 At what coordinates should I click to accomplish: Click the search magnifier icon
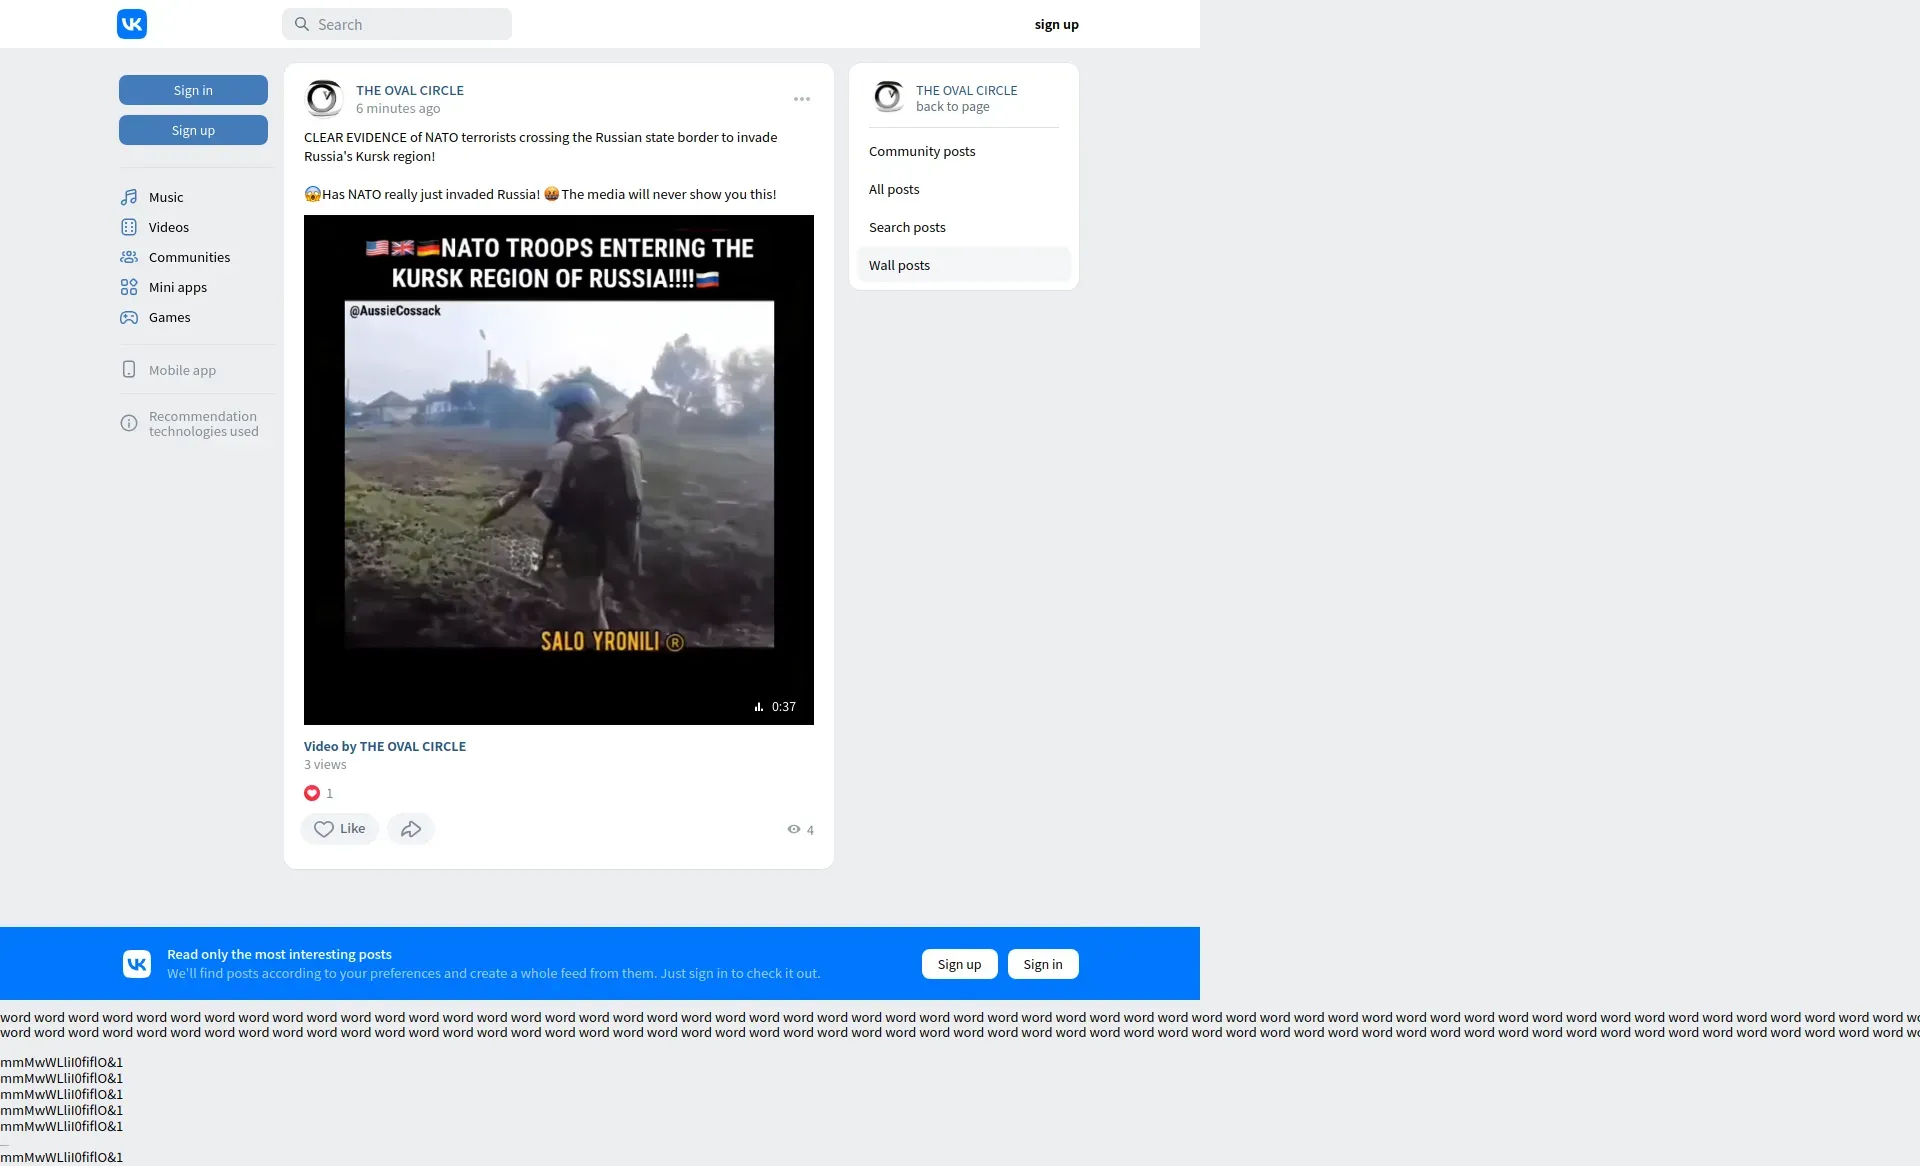(x=302, y=24)
